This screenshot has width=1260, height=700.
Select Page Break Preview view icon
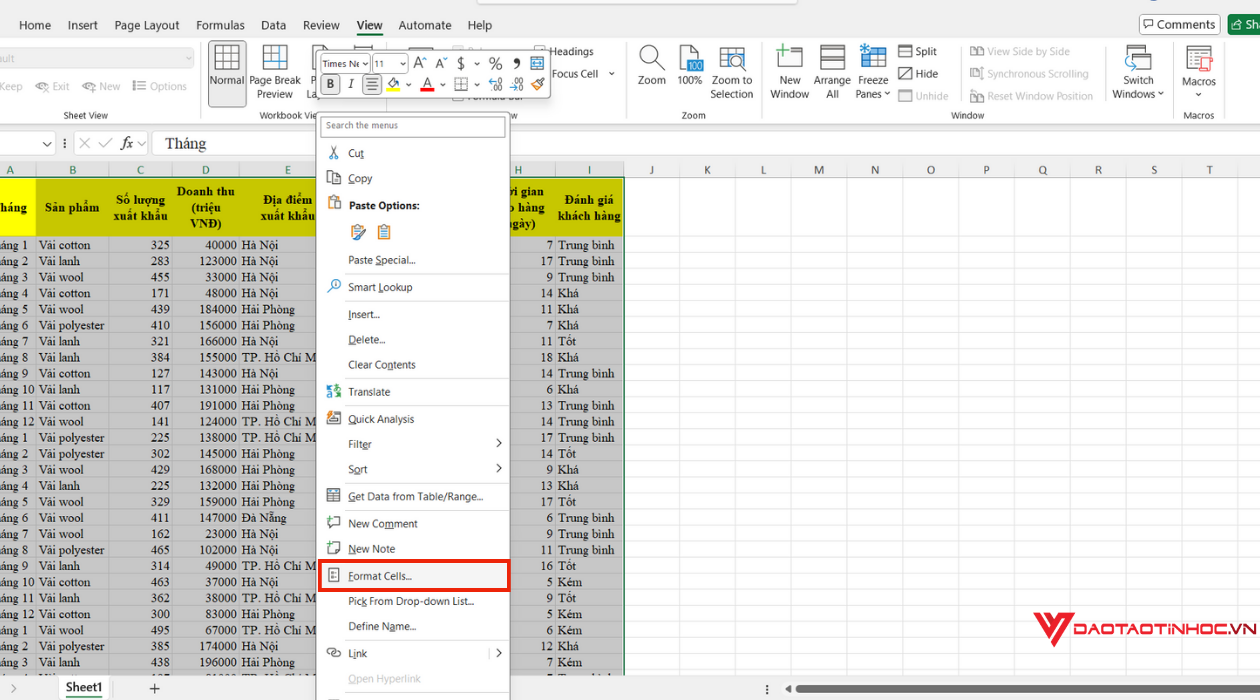pos(274,58)
